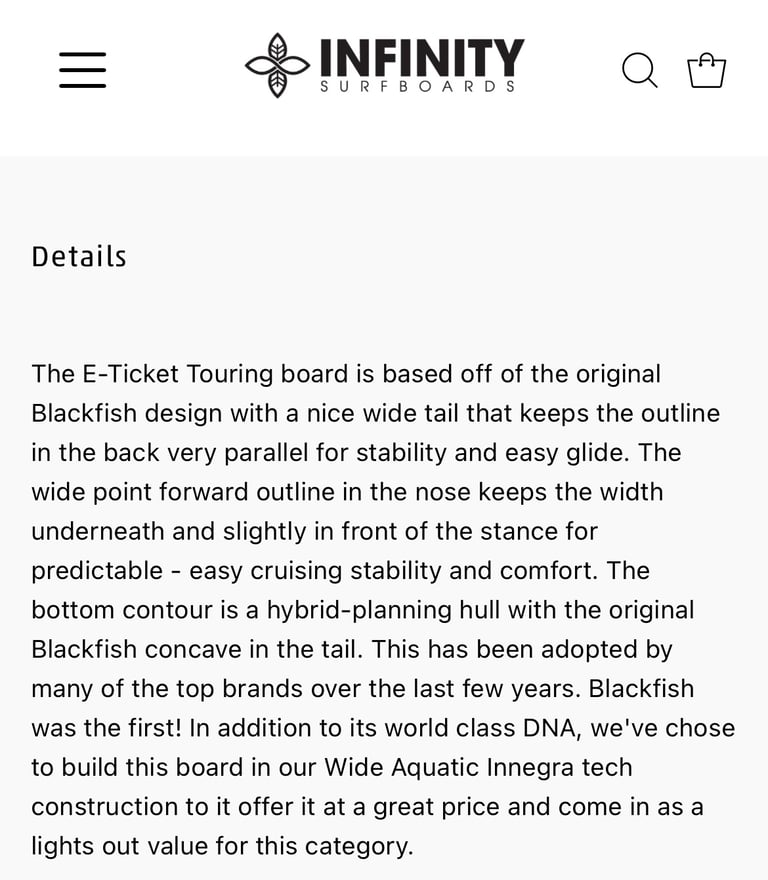
Task: Click the Infinity leaf logo emblem
Action: tap(277, 65)
